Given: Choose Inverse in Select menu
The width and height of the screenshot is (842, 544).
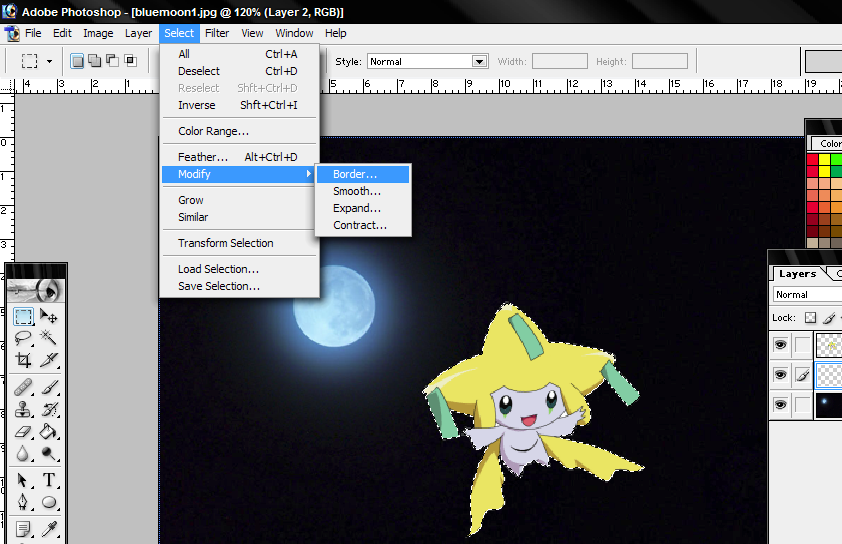Looking at the screenshot, I should coord(238,105).
